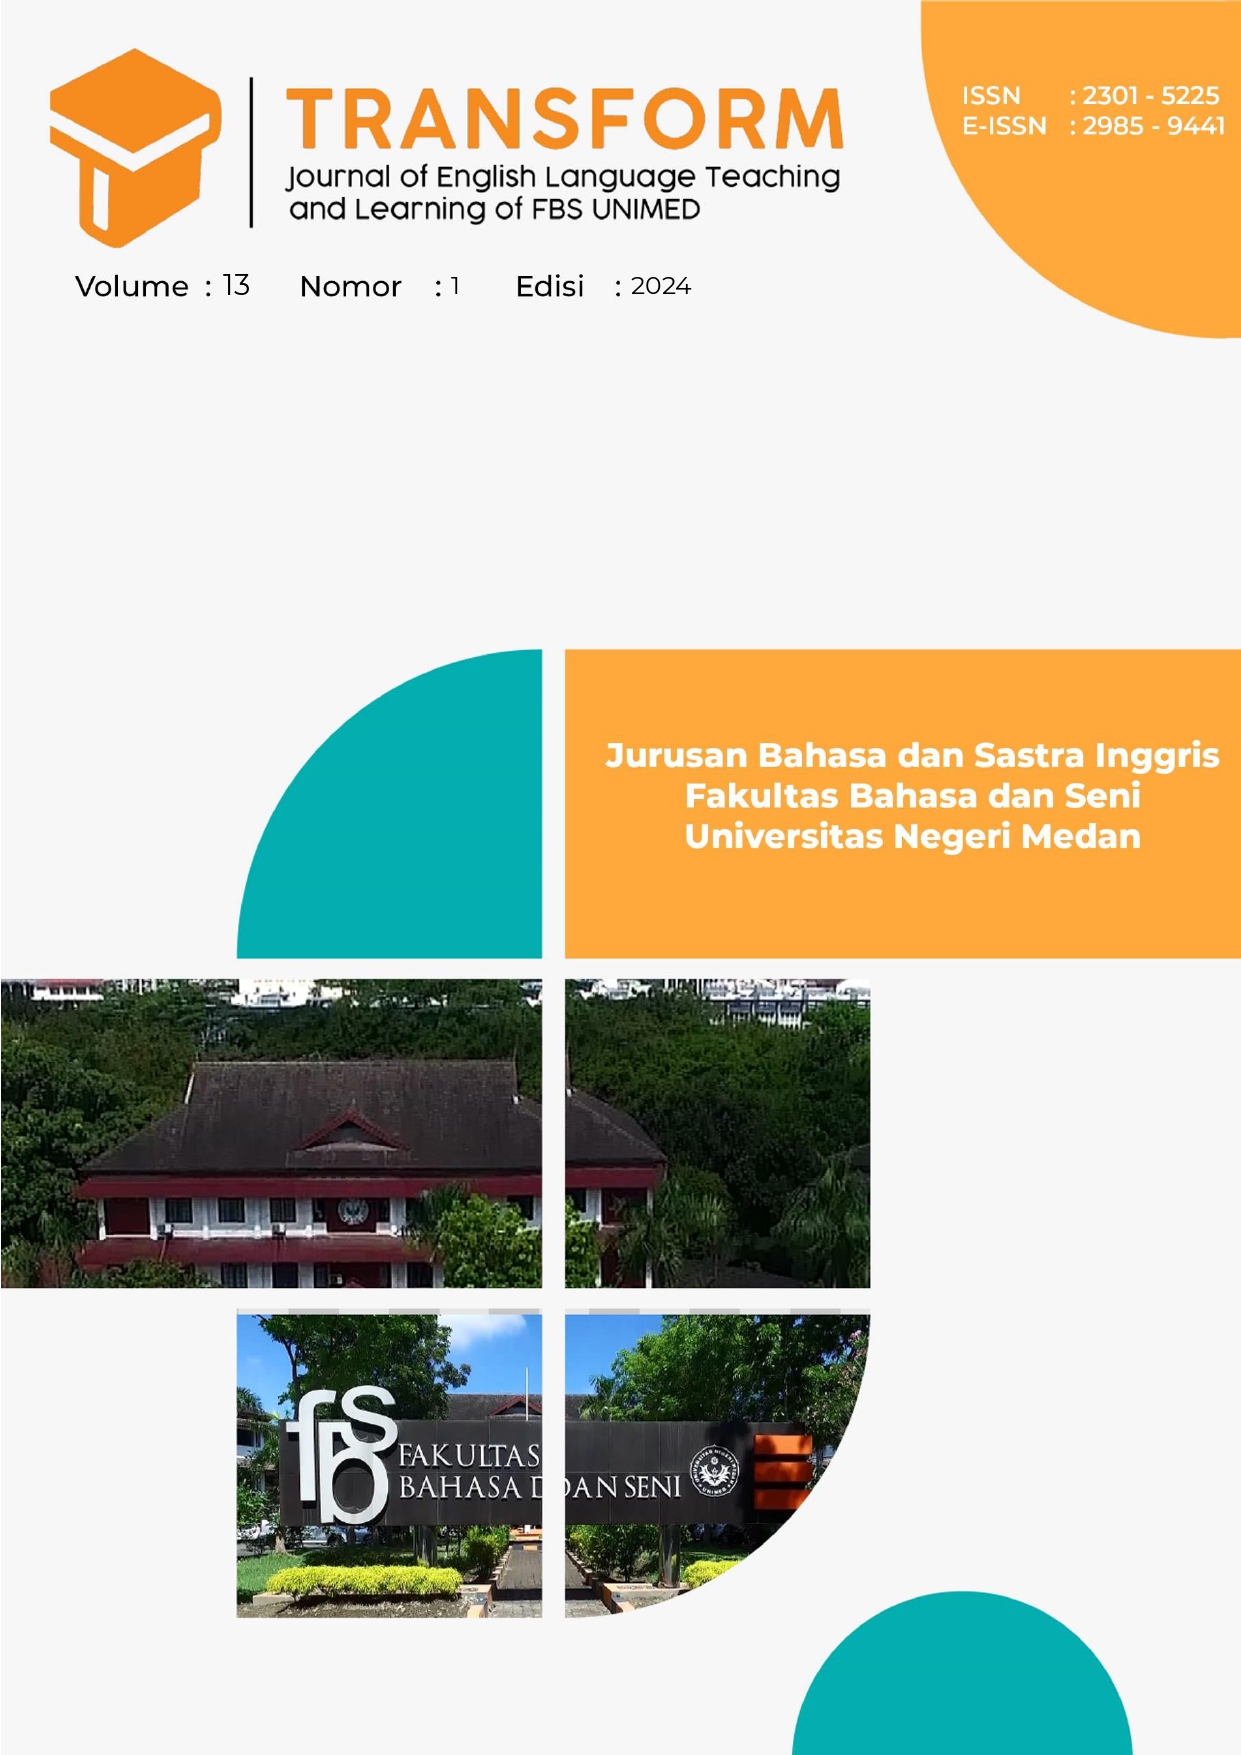
Task: Click the large white 'fbs' letters on the sign
Action: click(340, 1455)
